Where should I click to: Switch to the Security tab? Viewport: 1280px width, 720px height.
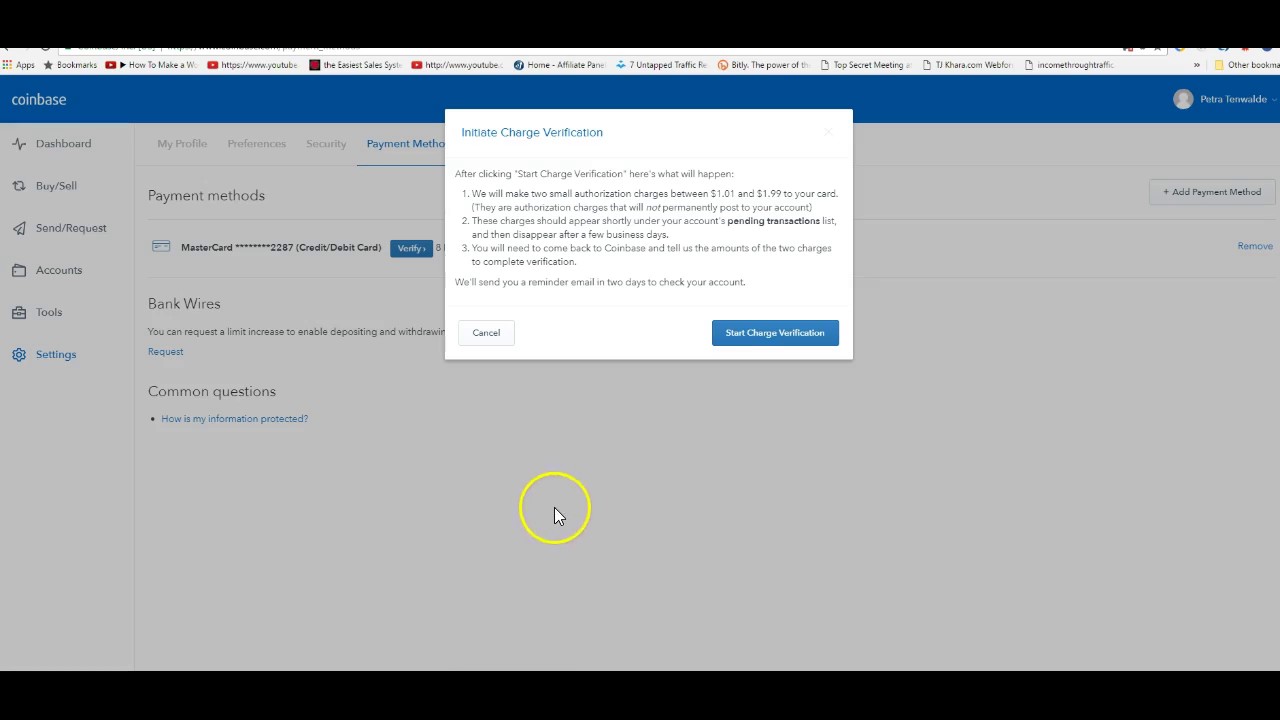[326, 144]
